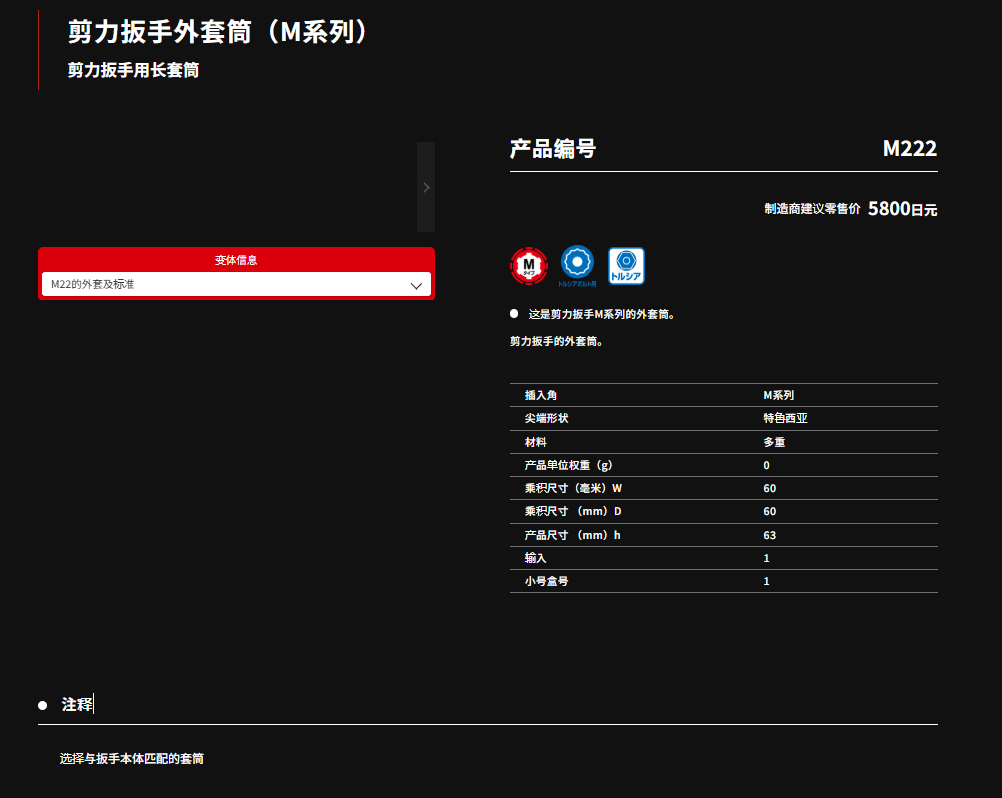Click the round blue Torcia bolt icon
Viewport: 1002px width, 798px height.
tap(577, 265)
